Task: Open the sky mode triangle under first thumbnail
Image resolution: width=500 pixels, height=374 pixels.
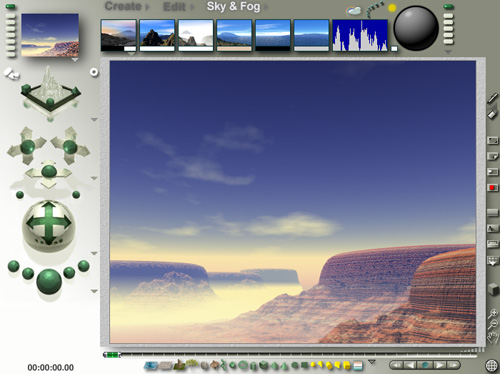Action: [x=132, y=54]
